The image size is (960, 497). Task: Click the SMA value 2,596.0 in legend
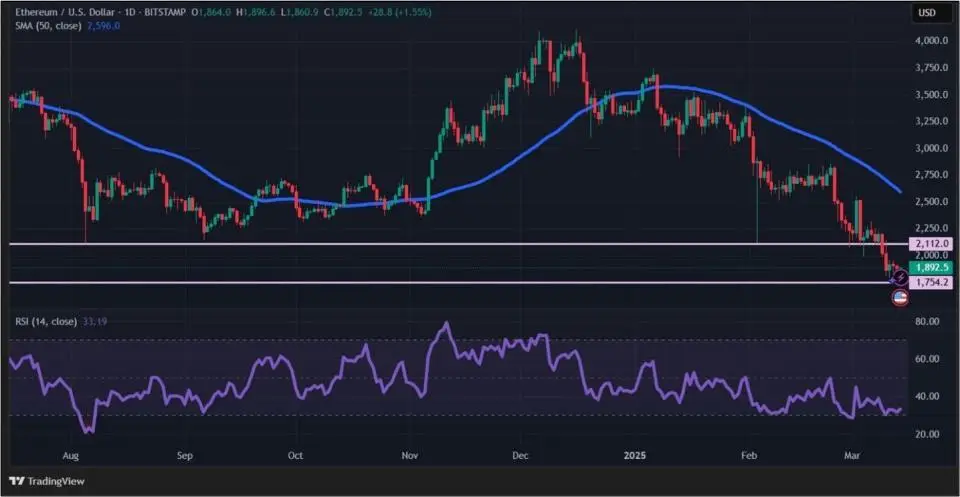104,26
